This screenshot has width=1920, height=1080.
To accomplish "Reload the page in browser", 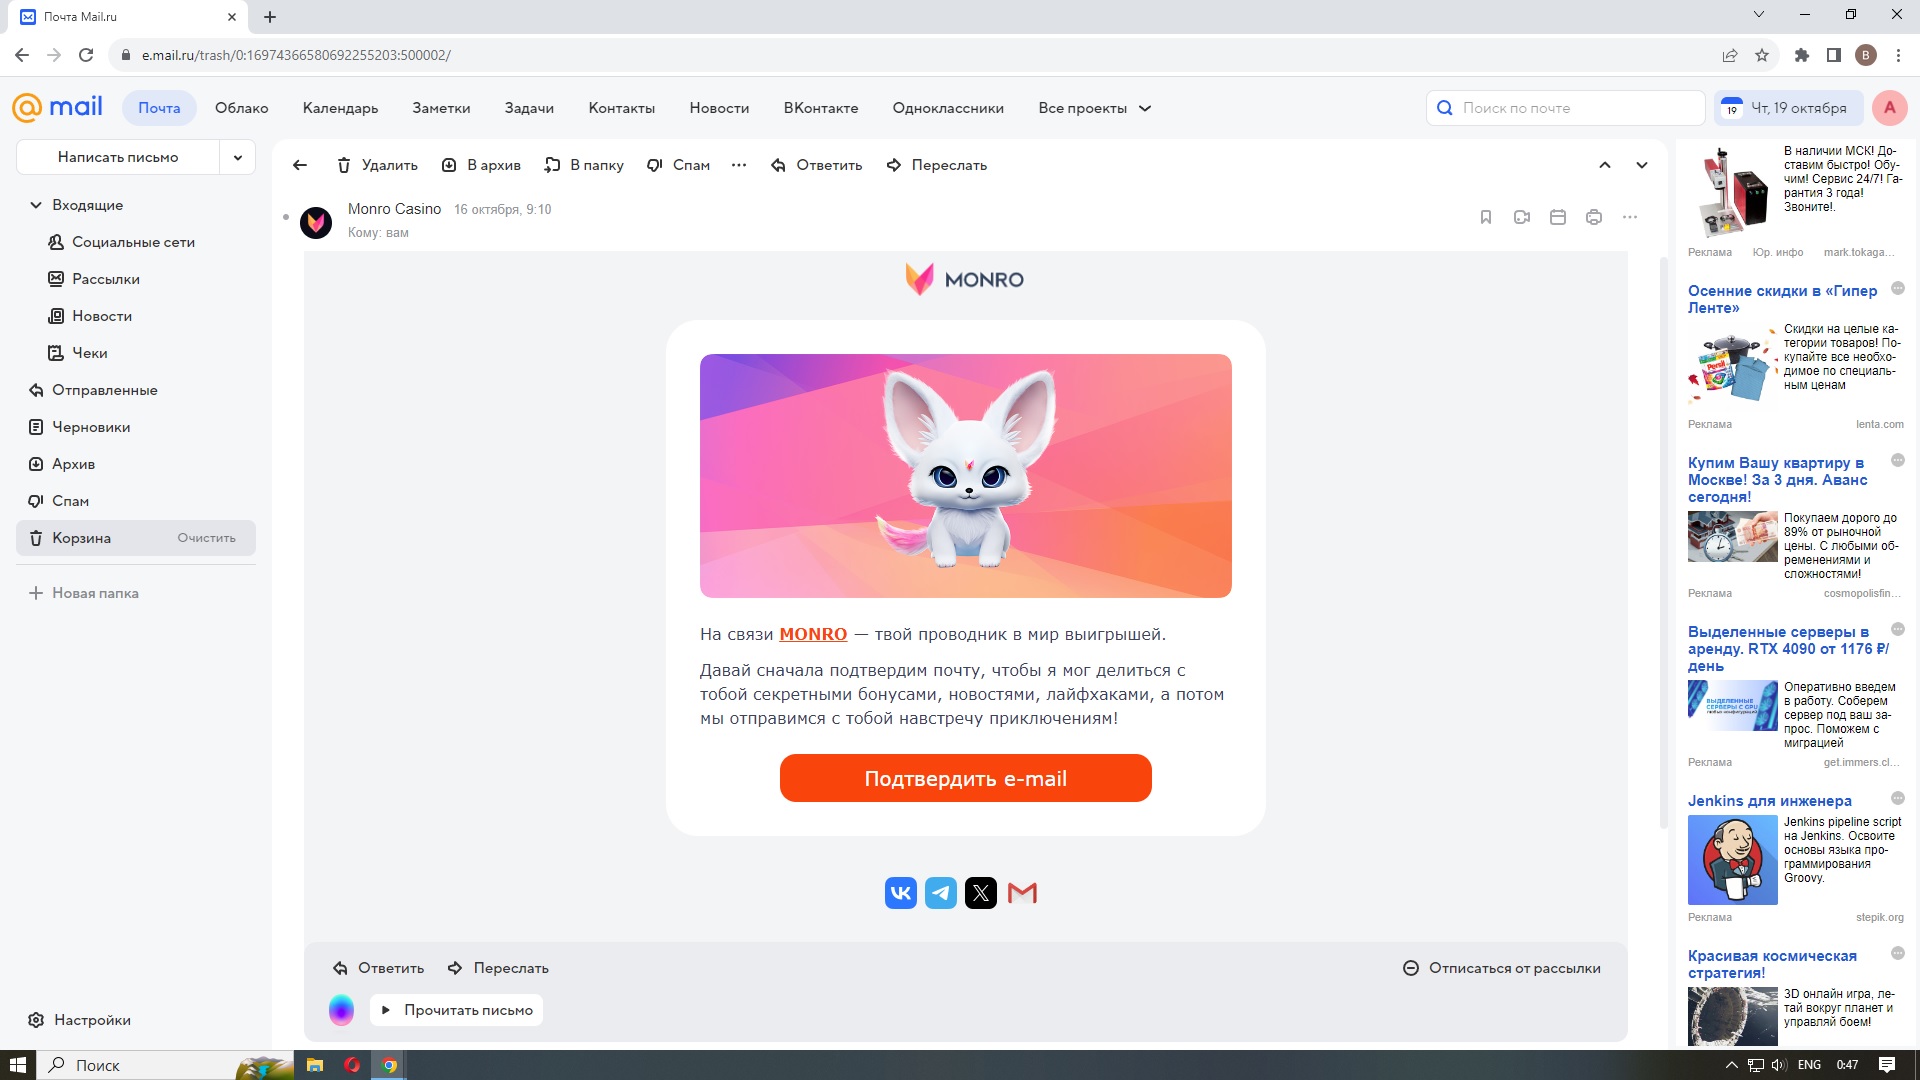I will 86,55.
